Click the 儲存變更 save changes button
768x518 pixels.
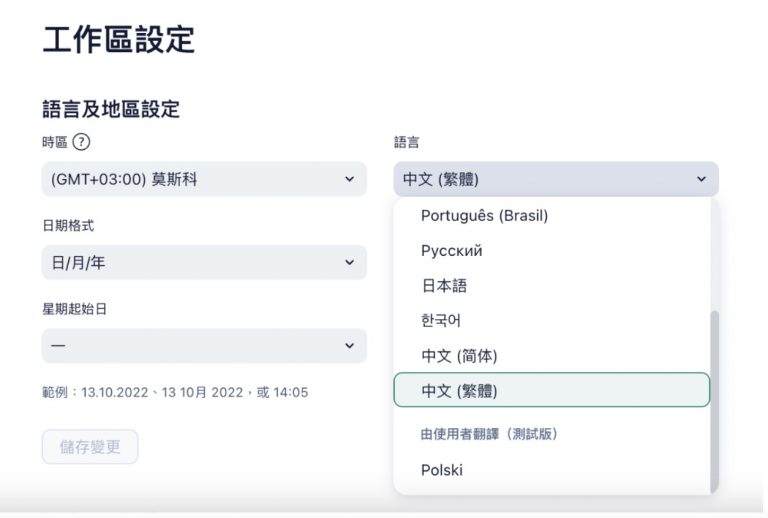coord(90,447)
